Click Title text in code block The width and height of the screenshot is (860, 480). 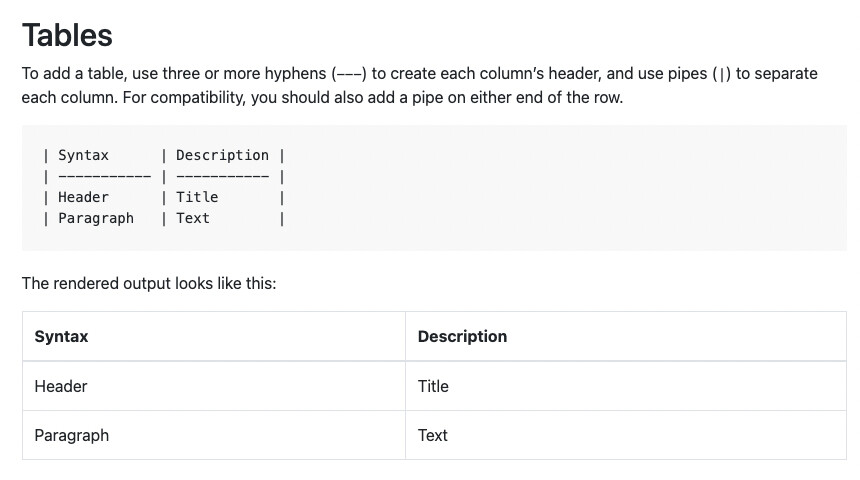(x=197, y=197)
